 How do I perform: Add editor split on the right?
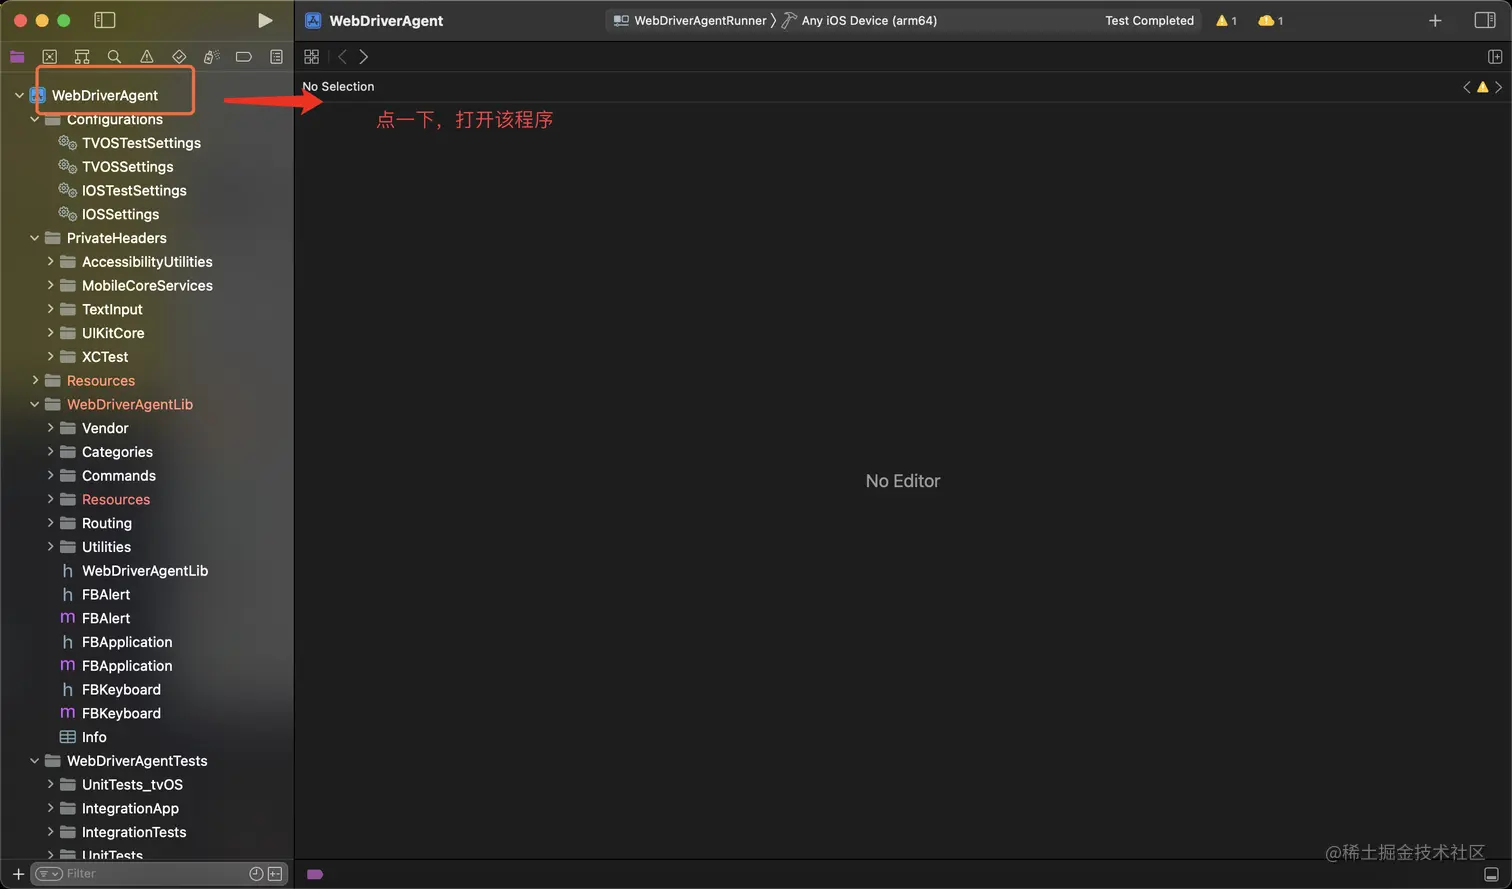[1495, 57]
